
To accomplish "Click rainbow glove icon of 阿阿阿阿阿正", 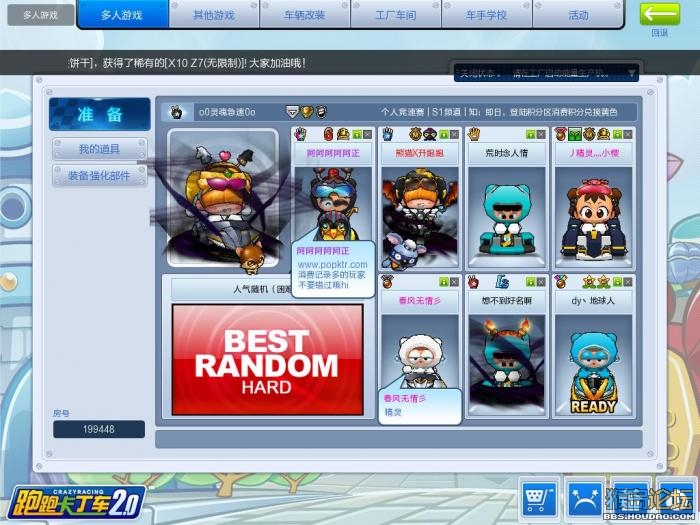I will pos(300,134).
